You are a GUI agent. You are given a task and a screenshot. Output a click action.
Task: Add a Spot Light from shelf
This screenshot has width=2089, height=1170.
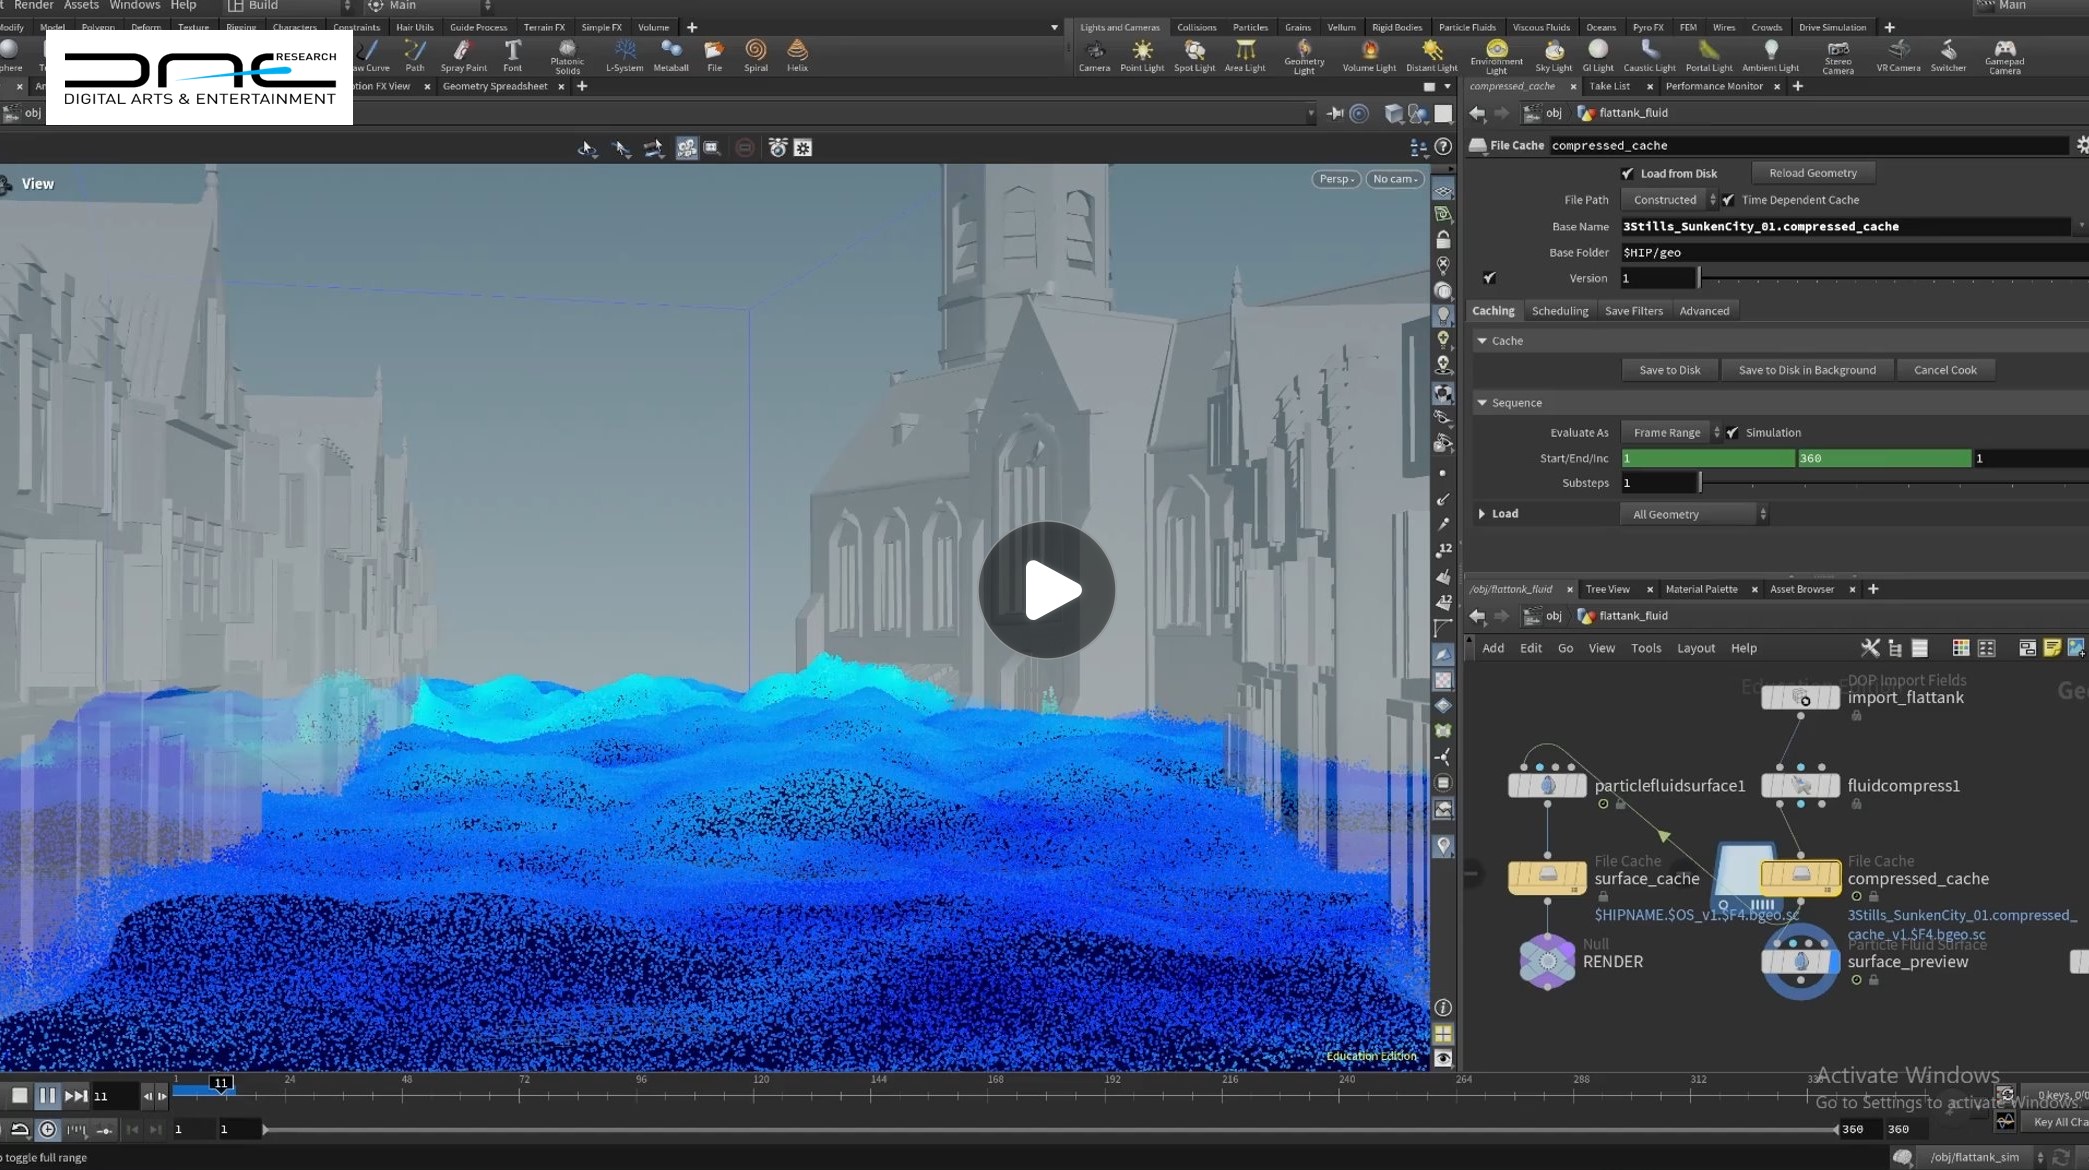[x=1194, y=56]
